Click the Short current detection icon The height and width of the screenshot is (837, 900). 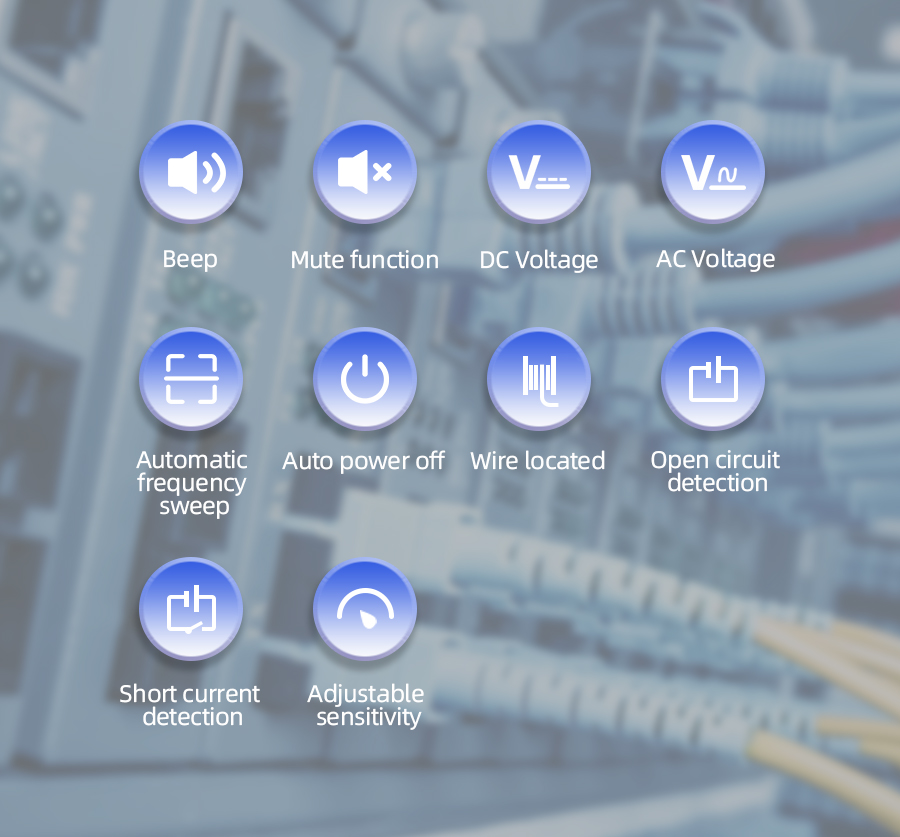coord(191,609)
